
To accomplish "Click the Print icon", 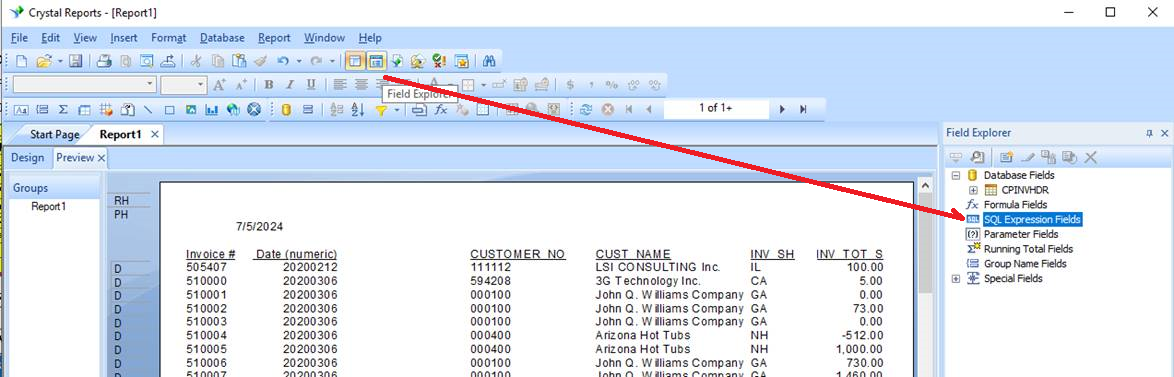I will pyautogui.click(x=105, y=61).
